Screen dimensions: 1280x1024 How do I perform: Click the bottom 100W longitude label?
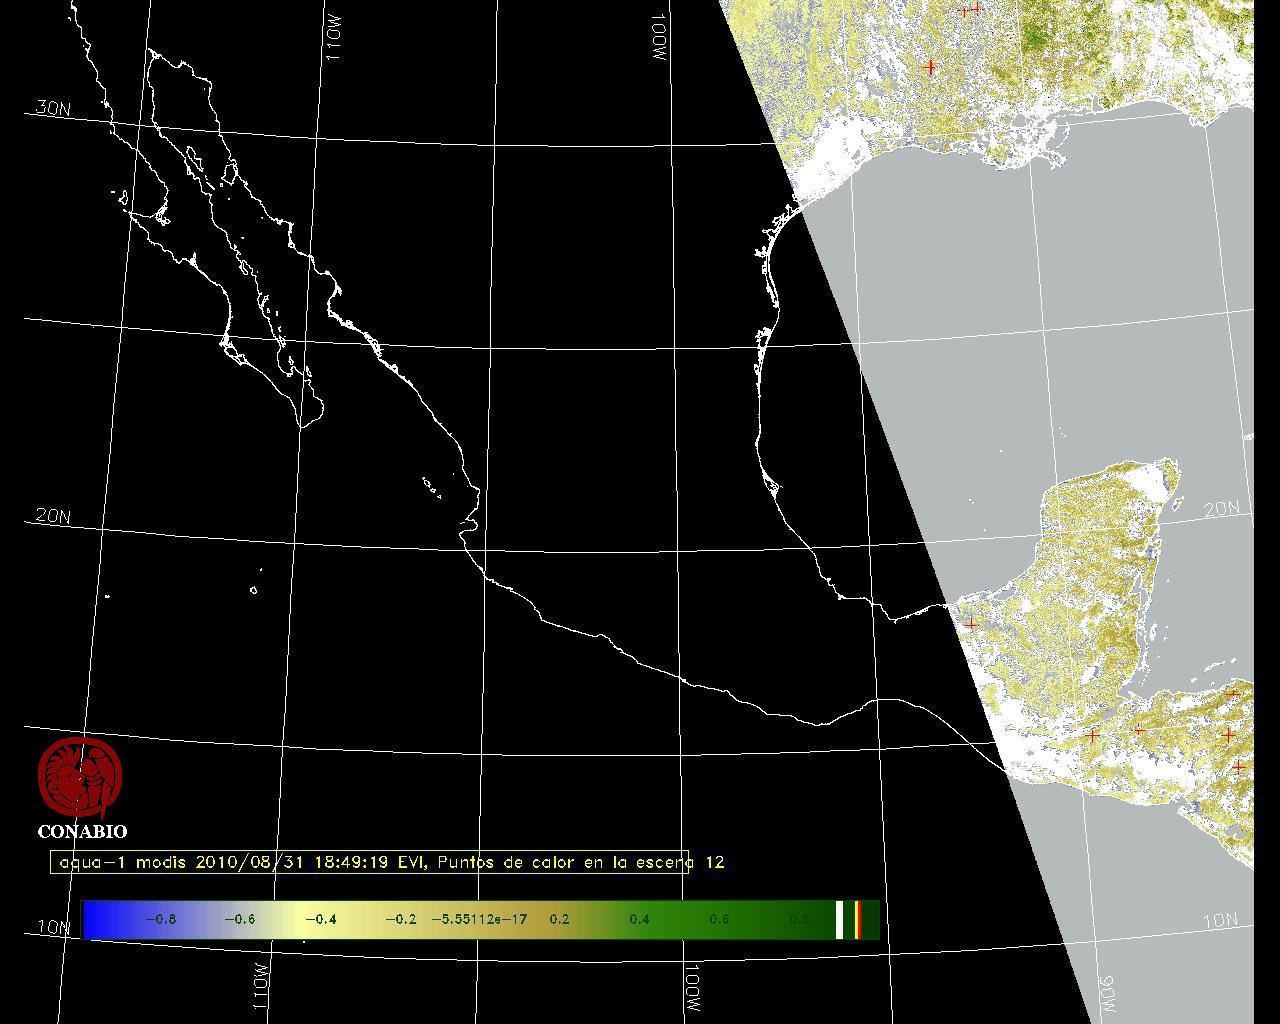click(x=692, y=988)
